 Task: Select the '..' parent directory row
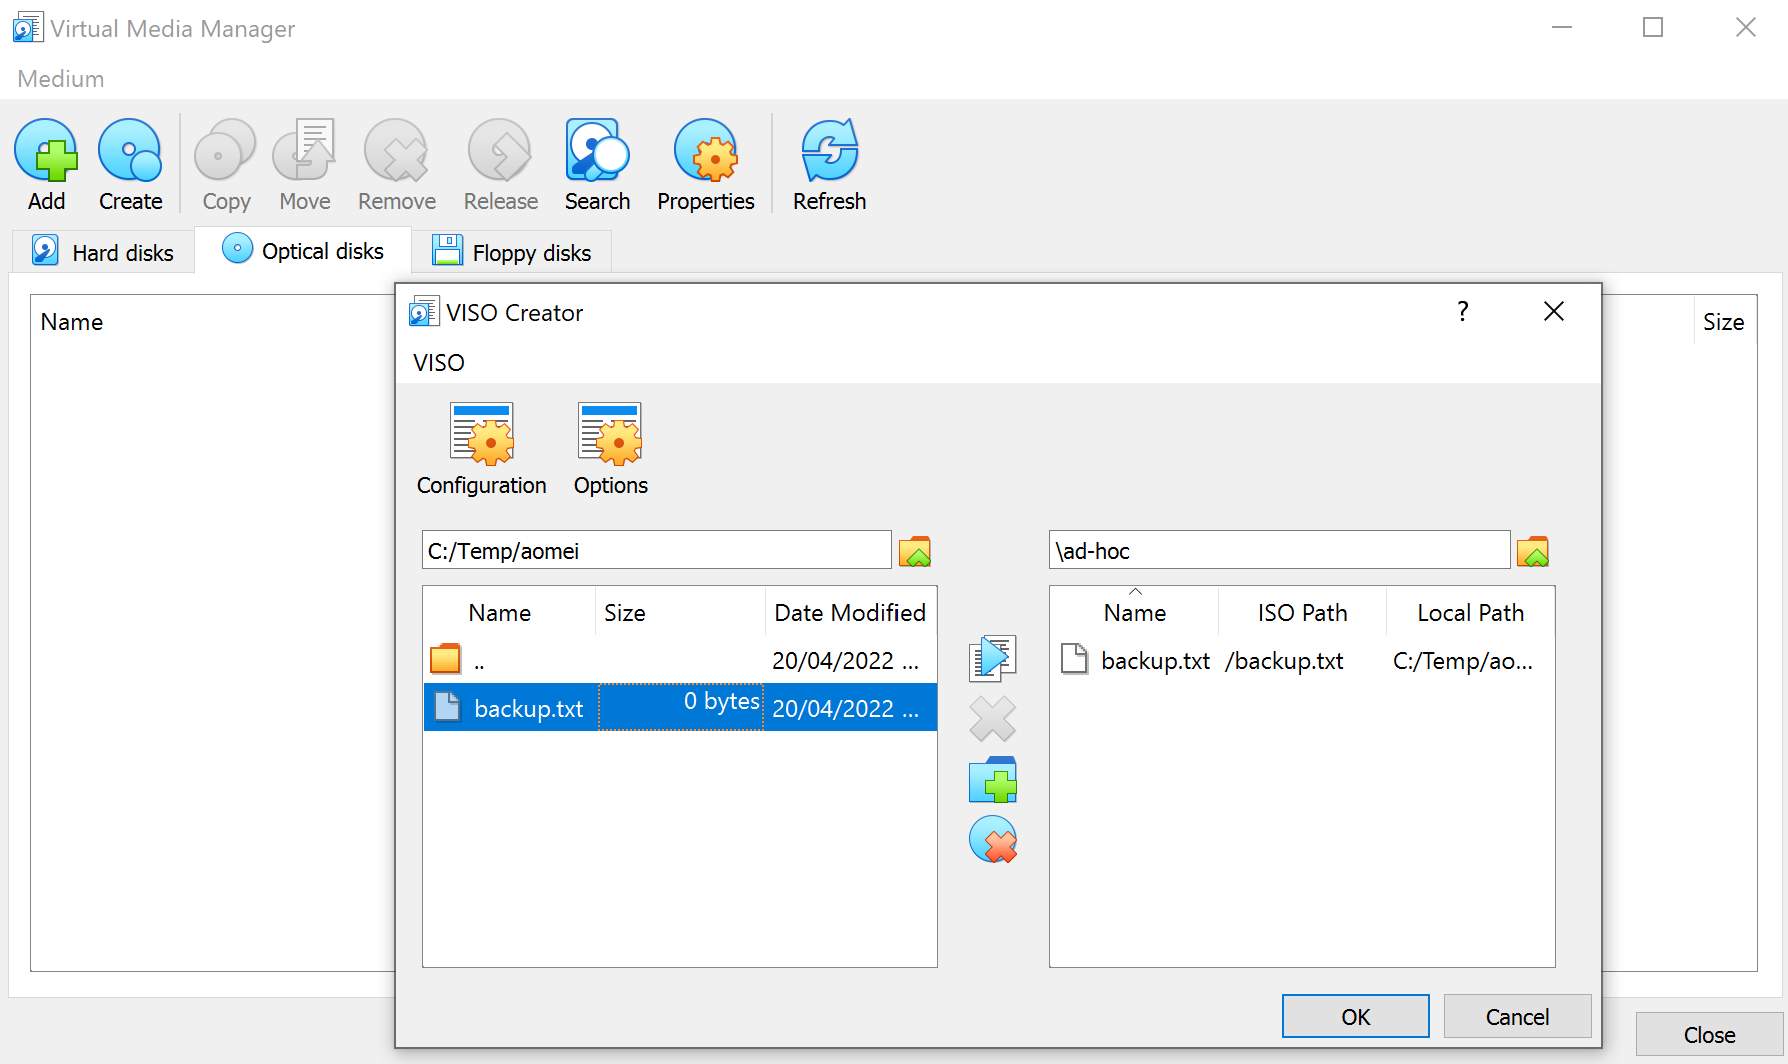pos(680,660)
